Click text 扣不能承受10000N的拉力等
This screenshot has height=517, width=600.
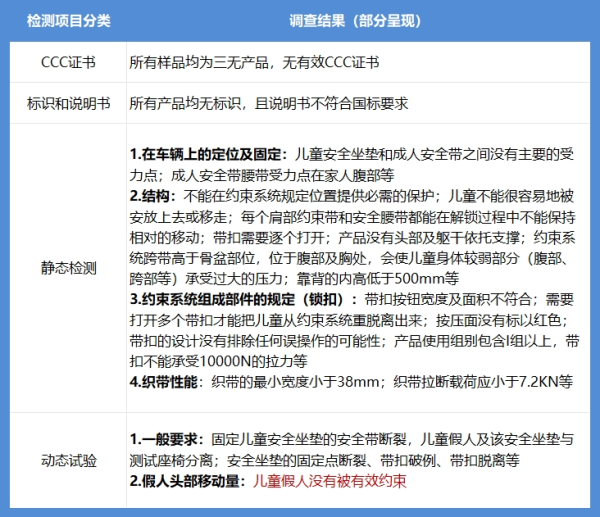(218, 361)
